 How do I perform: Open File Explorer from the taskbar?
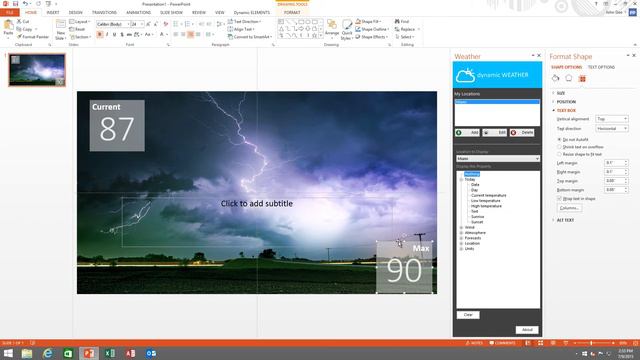click(27, 353)
